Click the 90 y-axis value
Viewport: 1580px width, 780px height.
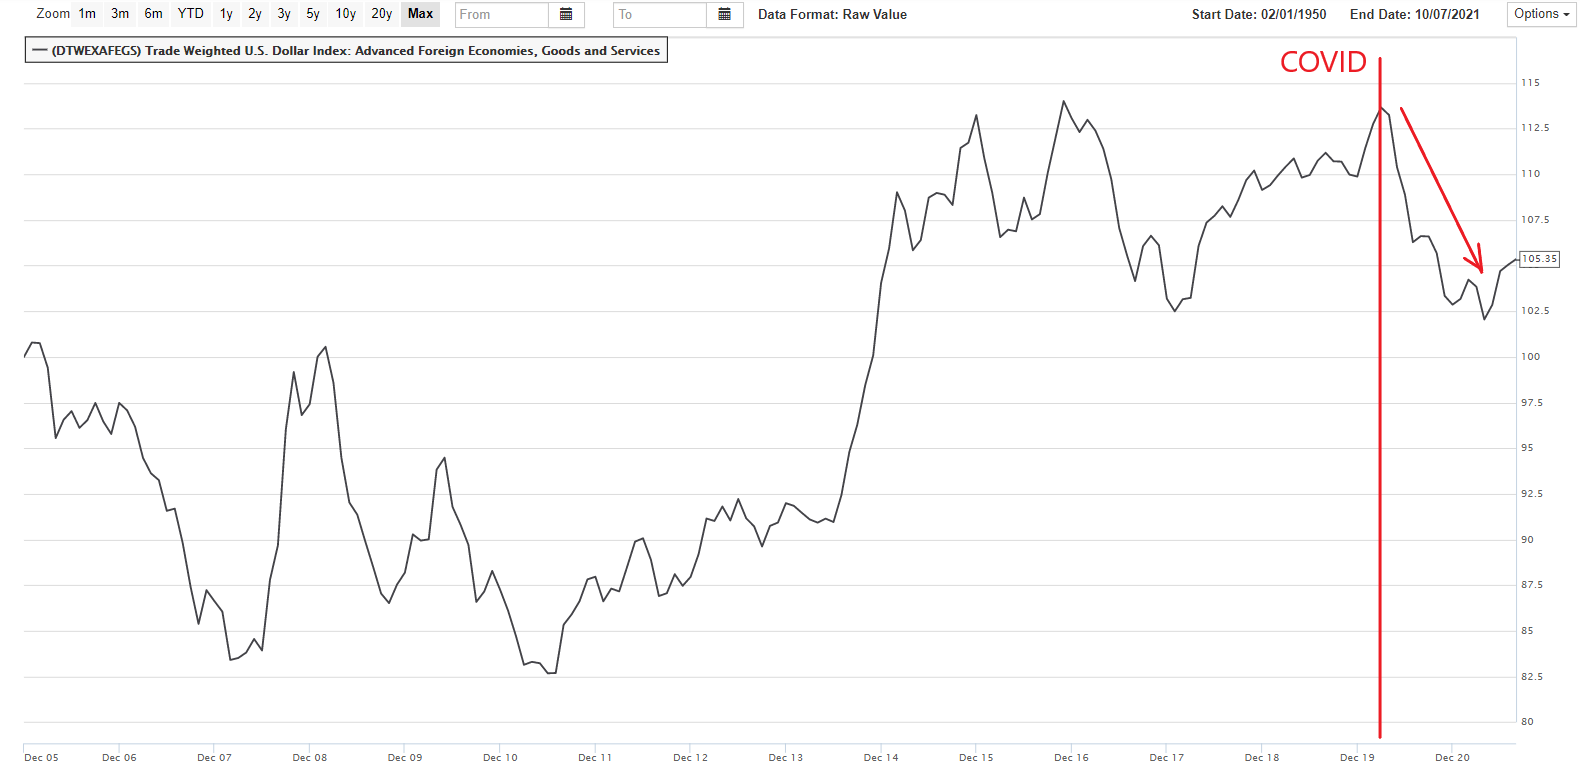coord(1527,540)
